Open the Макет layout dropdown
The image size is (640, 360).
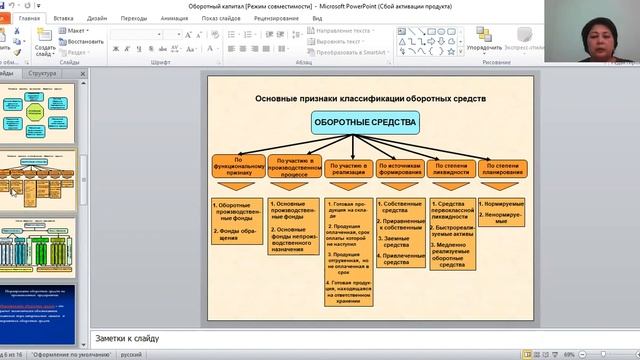coord(74,31)
